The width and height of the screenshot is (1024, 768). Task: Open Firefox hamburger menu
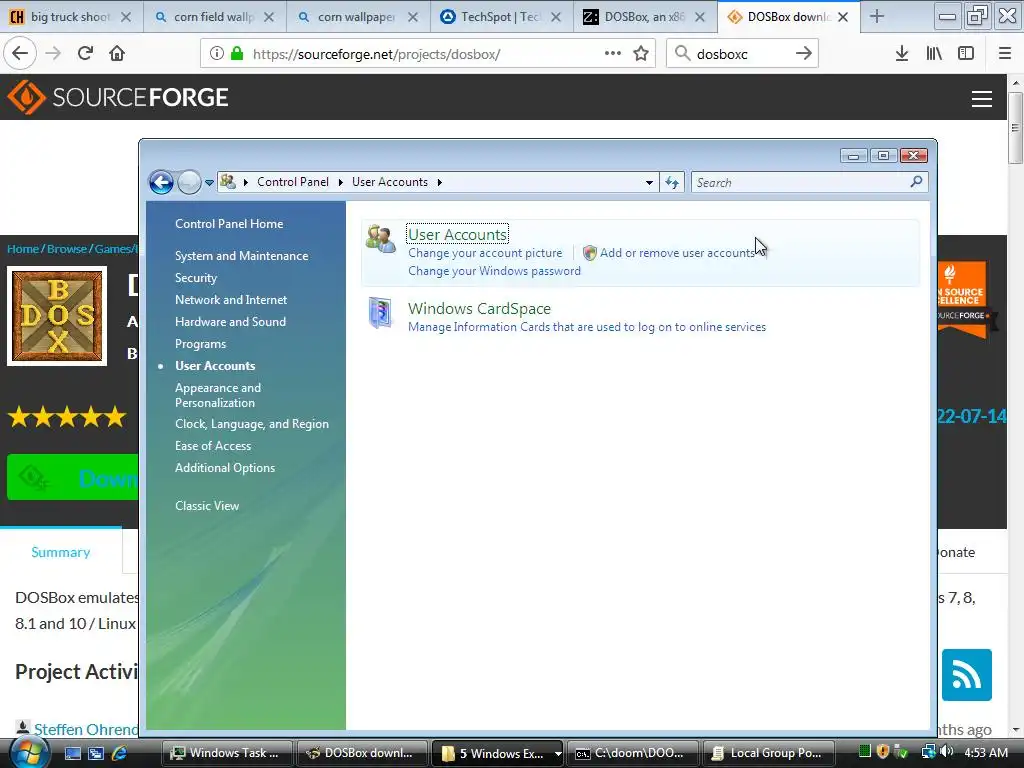coord(1005,53)
